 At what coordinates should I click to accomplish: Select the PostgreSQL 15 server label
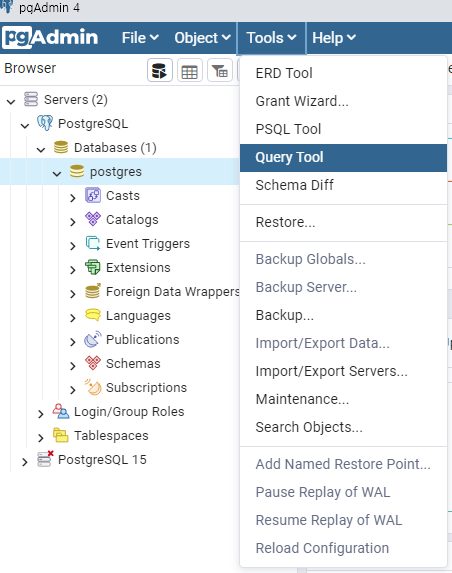point(102,460)
